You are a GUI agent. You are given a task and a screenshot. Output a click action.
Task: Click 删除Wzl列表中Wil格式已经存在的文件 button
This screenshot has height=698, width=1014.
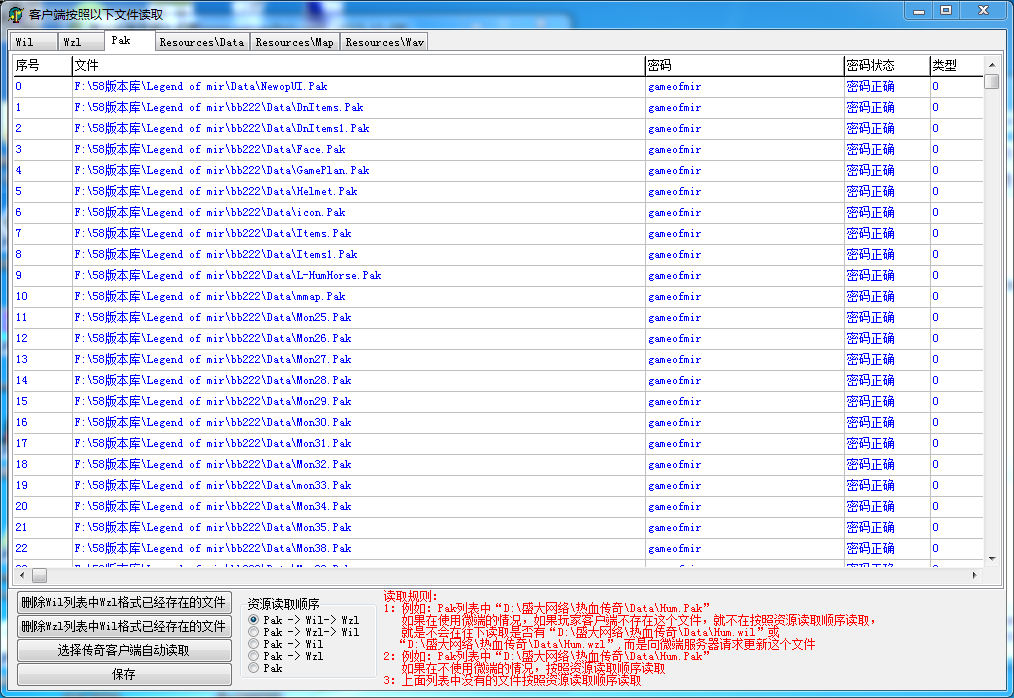pyautogui.click(x=124, y=626)
